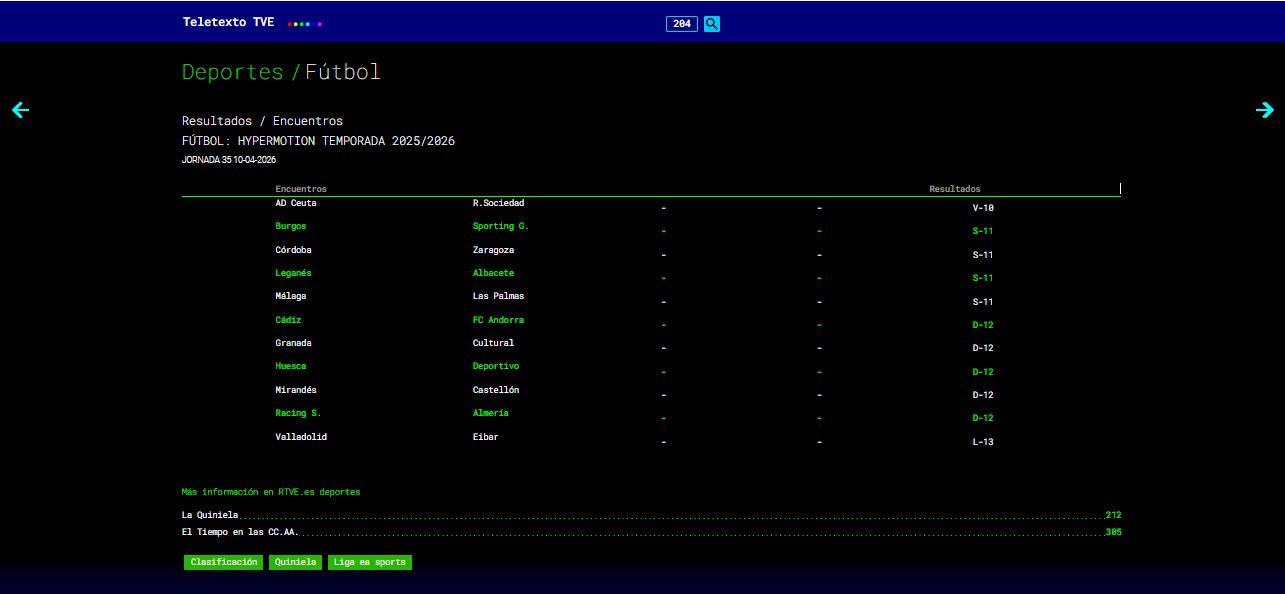
Task: Click the page number input field
Action: [682, 24]
